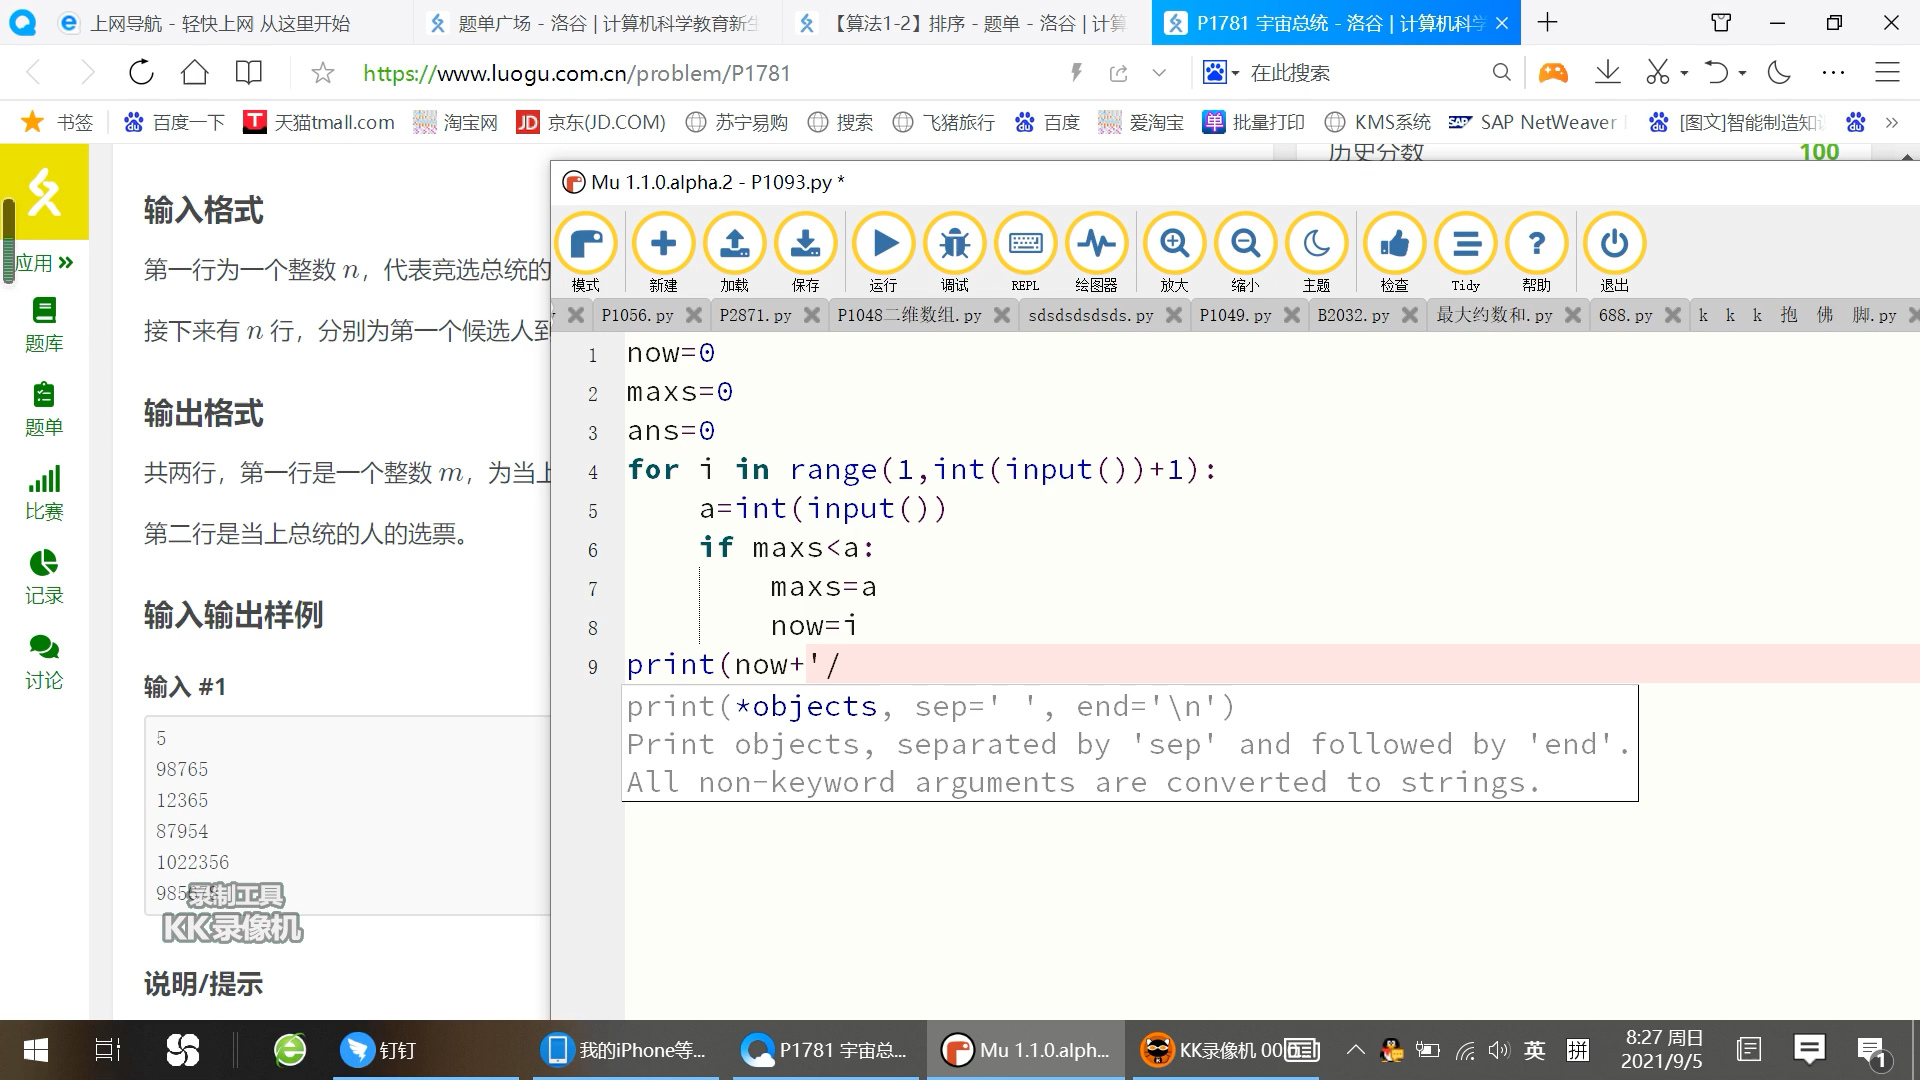
Task: Open address bar dropdown arrow
Action: click(x=1159, y=72)
